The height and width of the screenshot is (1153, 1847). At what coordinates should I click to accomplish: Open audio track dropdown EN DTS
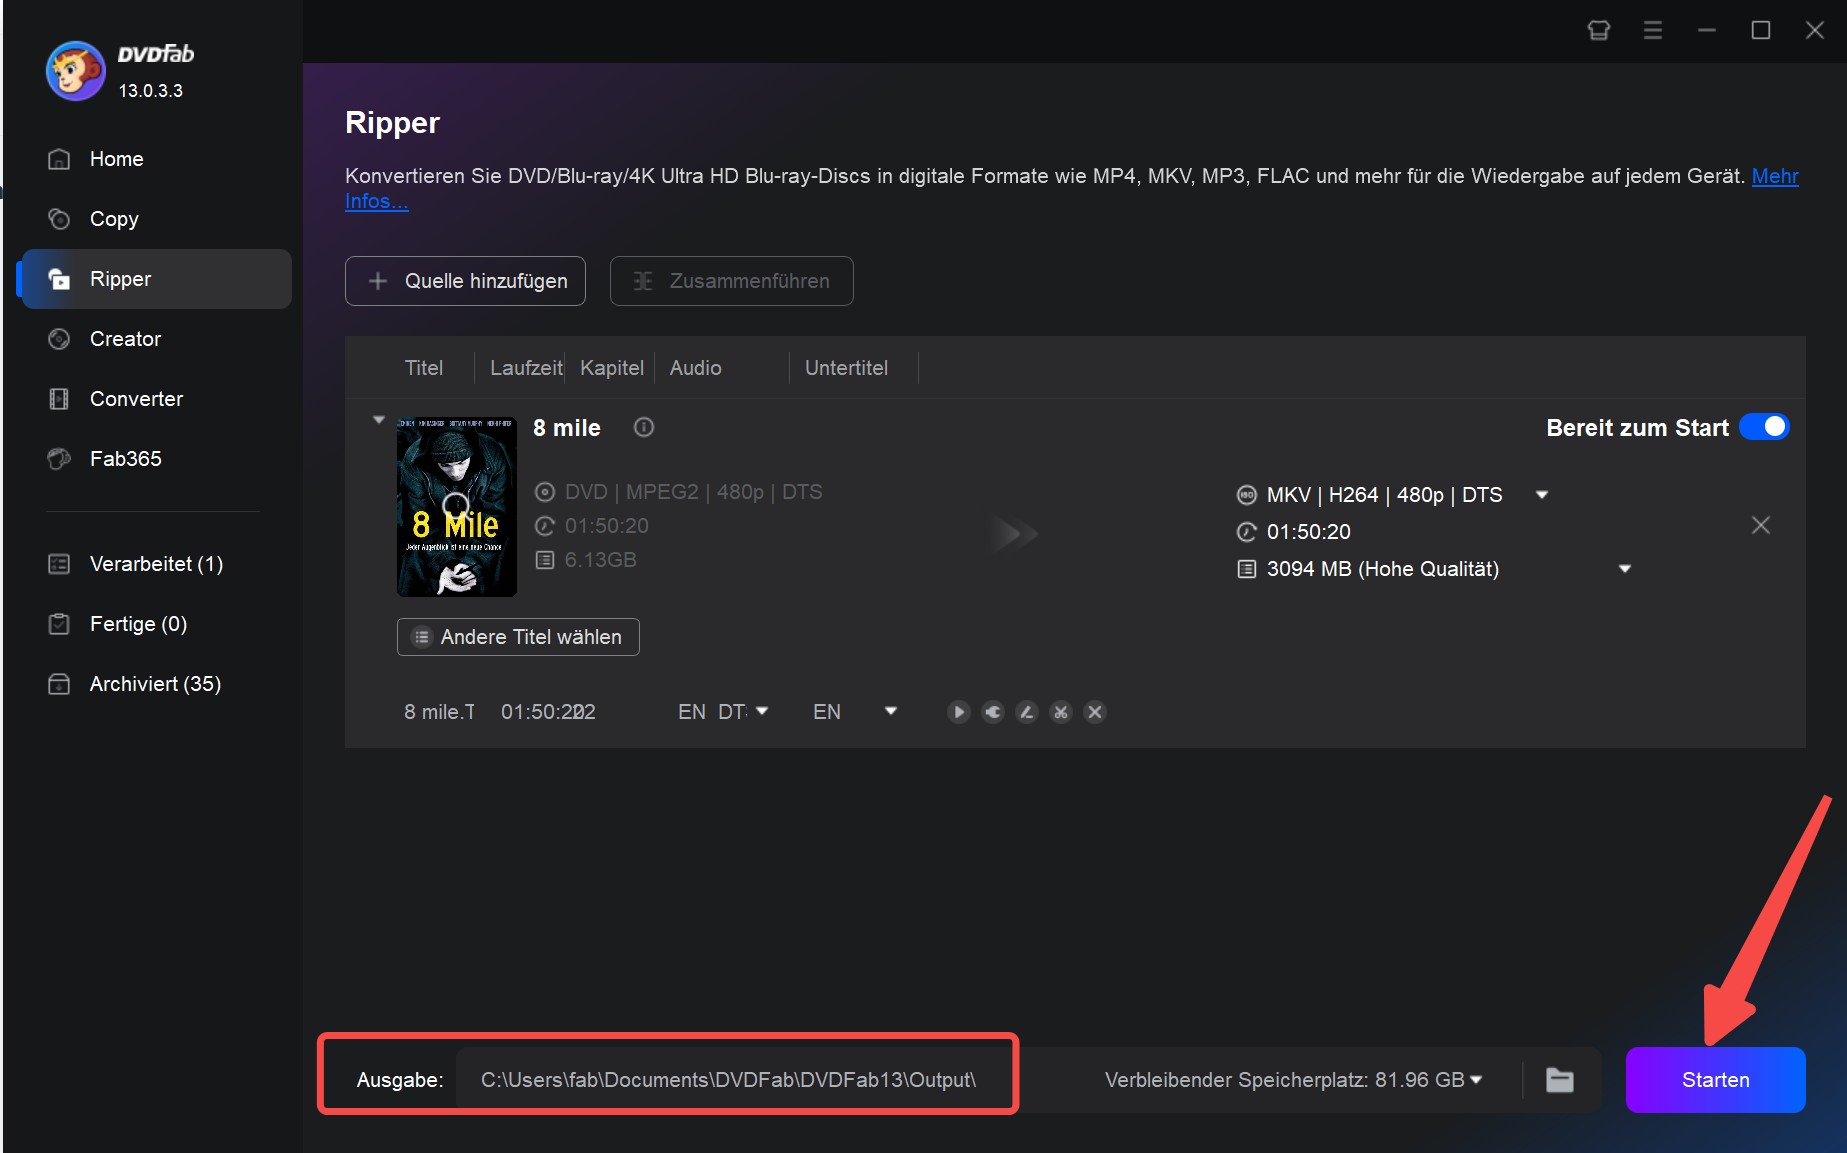762,711
